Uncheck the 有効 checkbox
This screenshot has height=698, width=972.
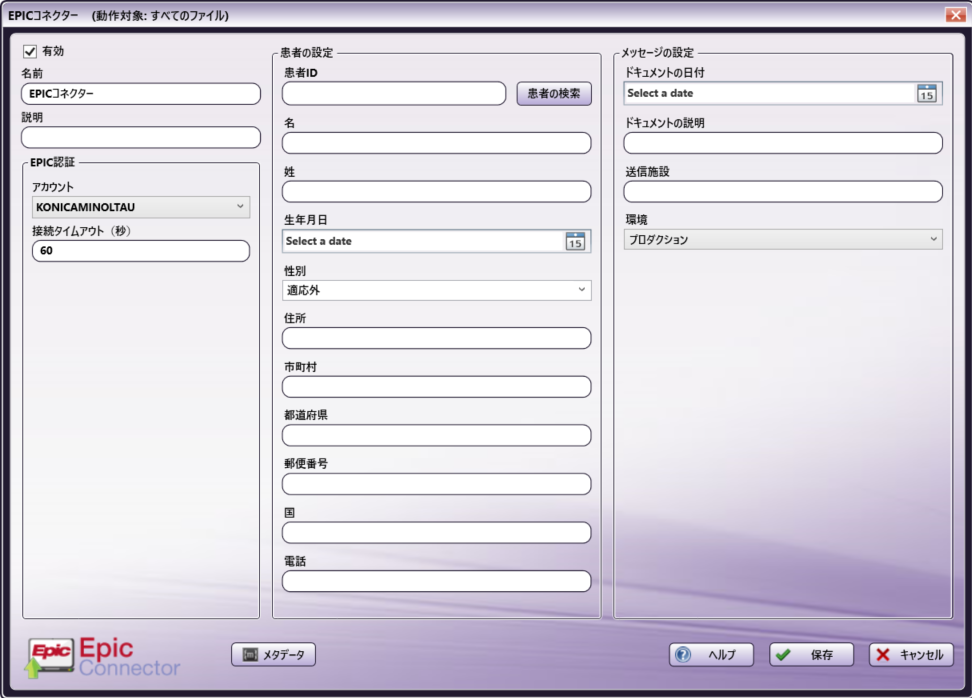(30, 51)
